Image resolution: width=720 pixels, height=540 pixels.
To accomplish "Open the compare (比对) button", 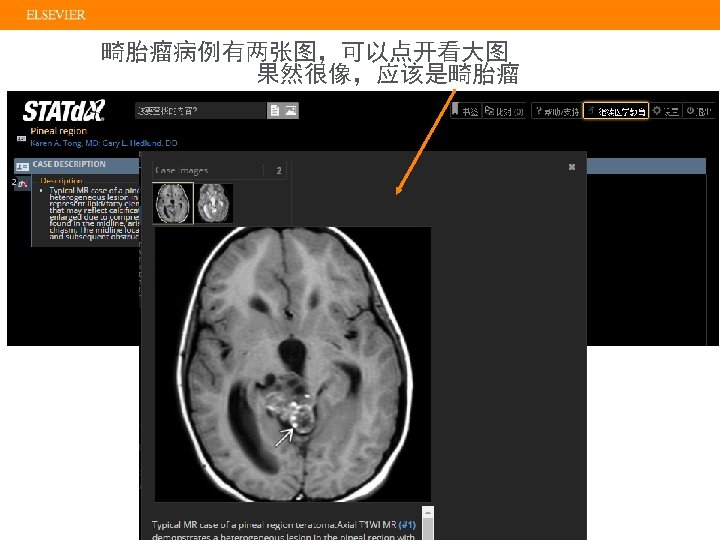I will [x=504, y=111].
